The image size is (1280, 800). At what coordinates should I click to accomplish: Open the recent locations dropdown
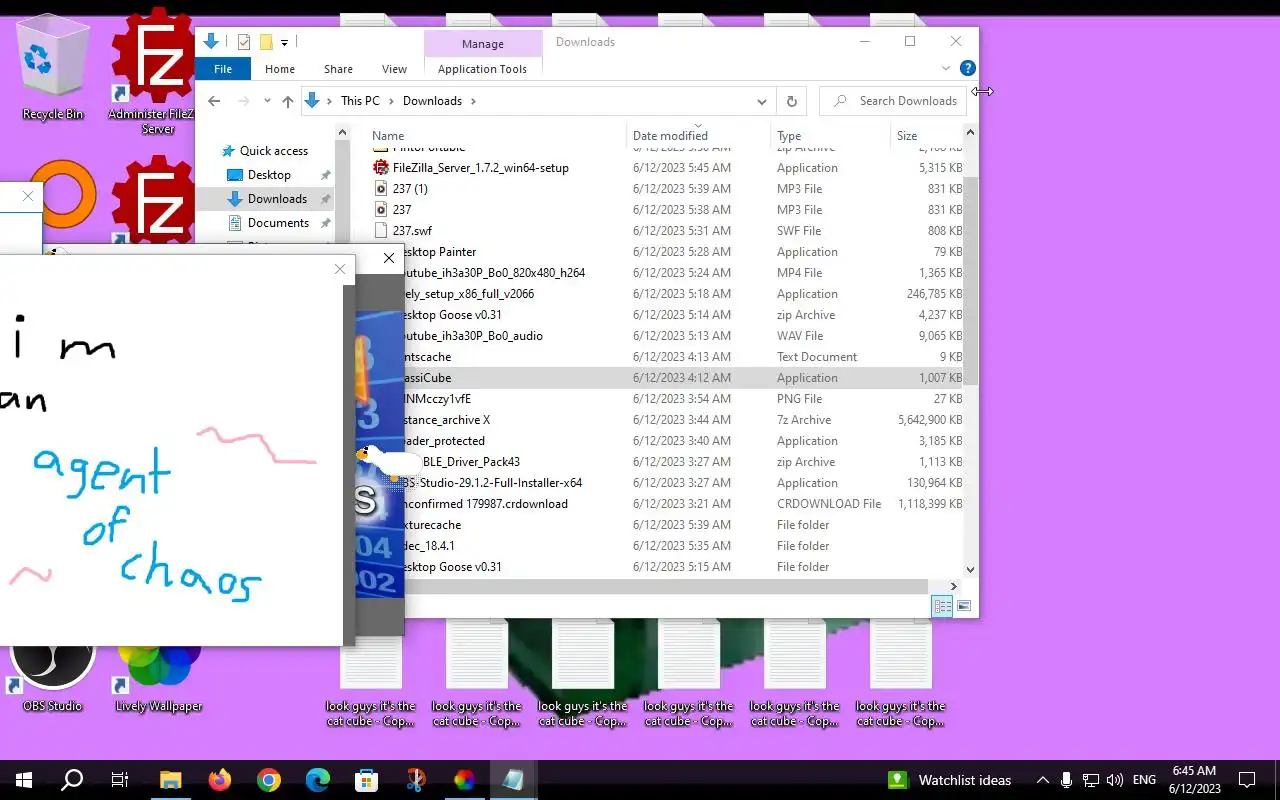267,101
